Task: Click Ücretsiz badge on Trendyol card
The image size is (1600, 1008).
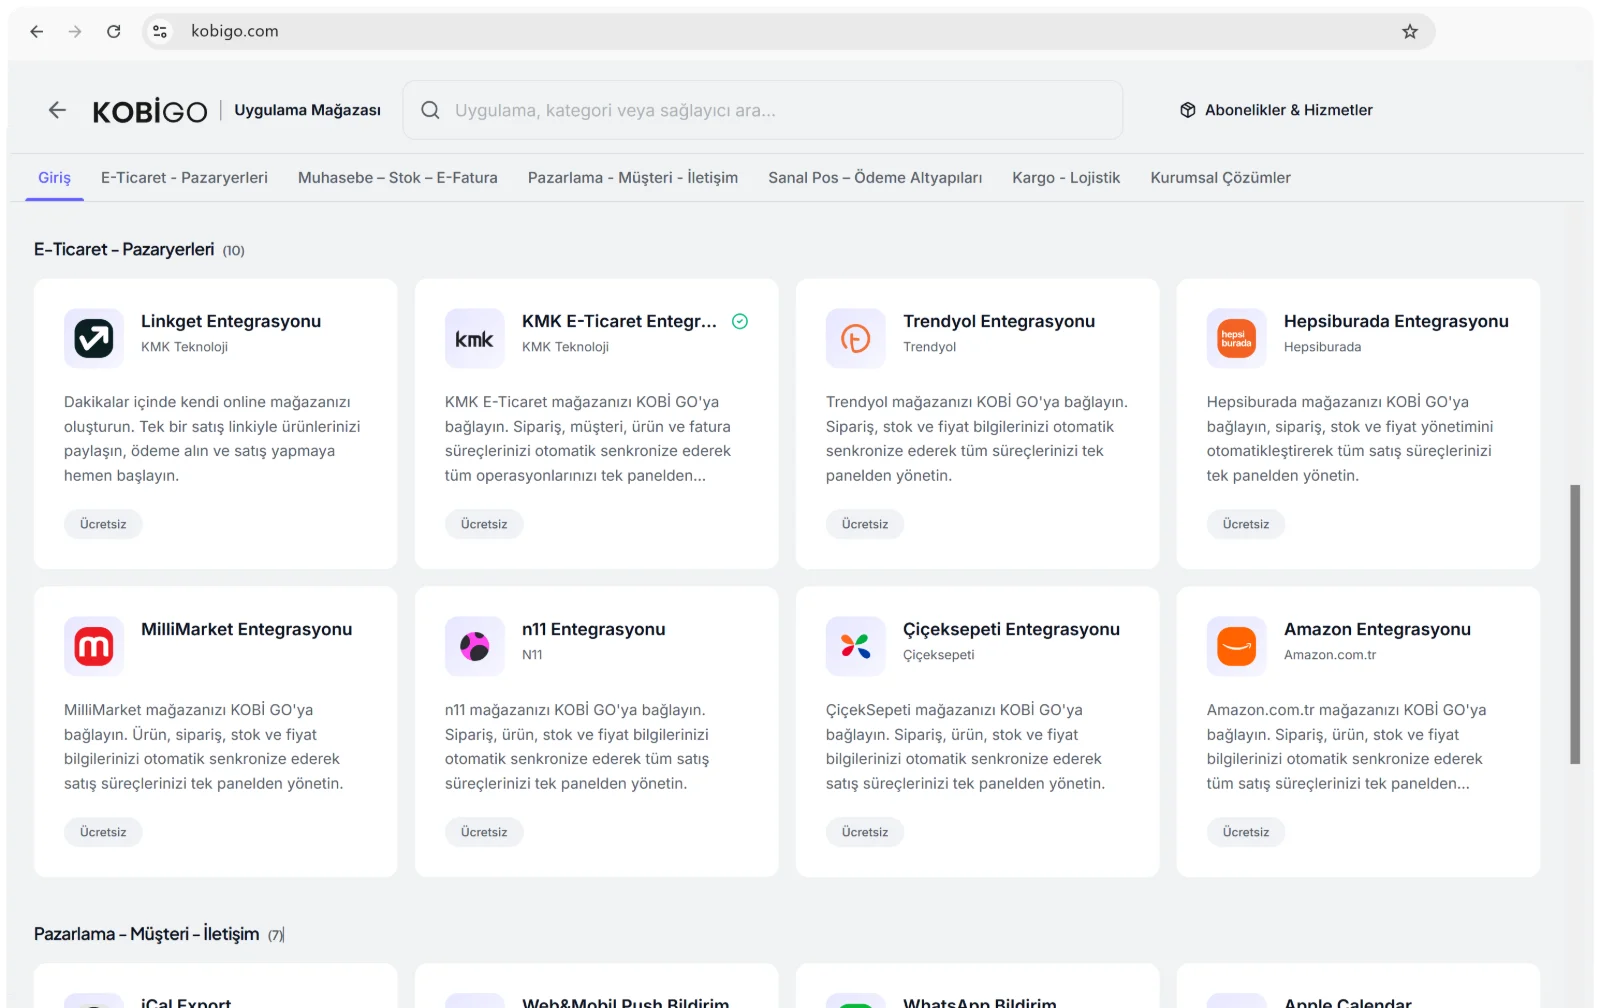Action: (x=865, y=524)
